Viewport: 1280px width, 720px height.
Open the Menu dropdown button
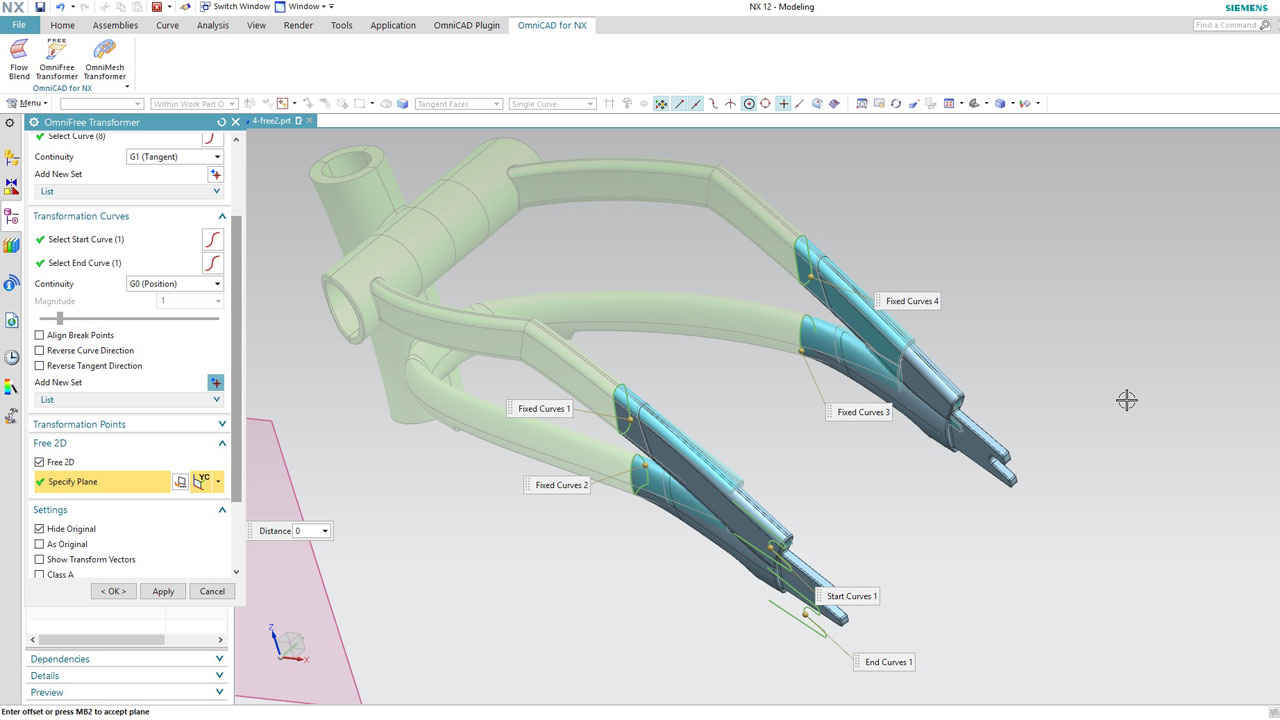coord(26,103)
